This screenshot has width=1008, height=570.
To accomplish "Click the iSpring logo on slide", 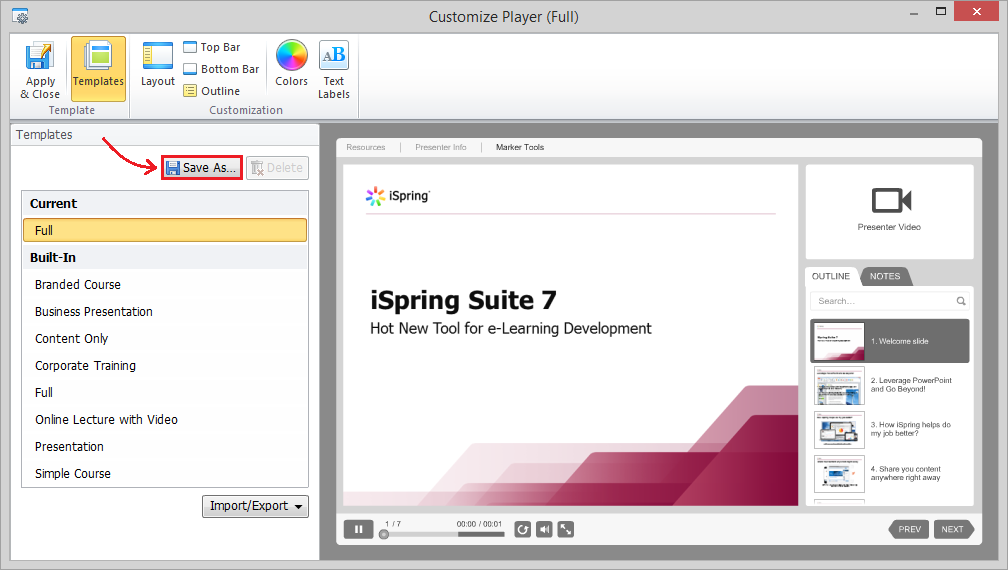I will pos(398,196).
